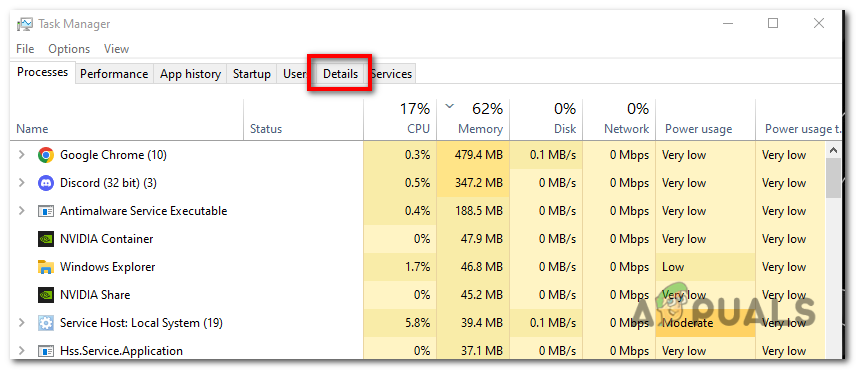Click the 5.8% CPU value
This screenshot has height=370, width=856.
click(x=417, y=323)
